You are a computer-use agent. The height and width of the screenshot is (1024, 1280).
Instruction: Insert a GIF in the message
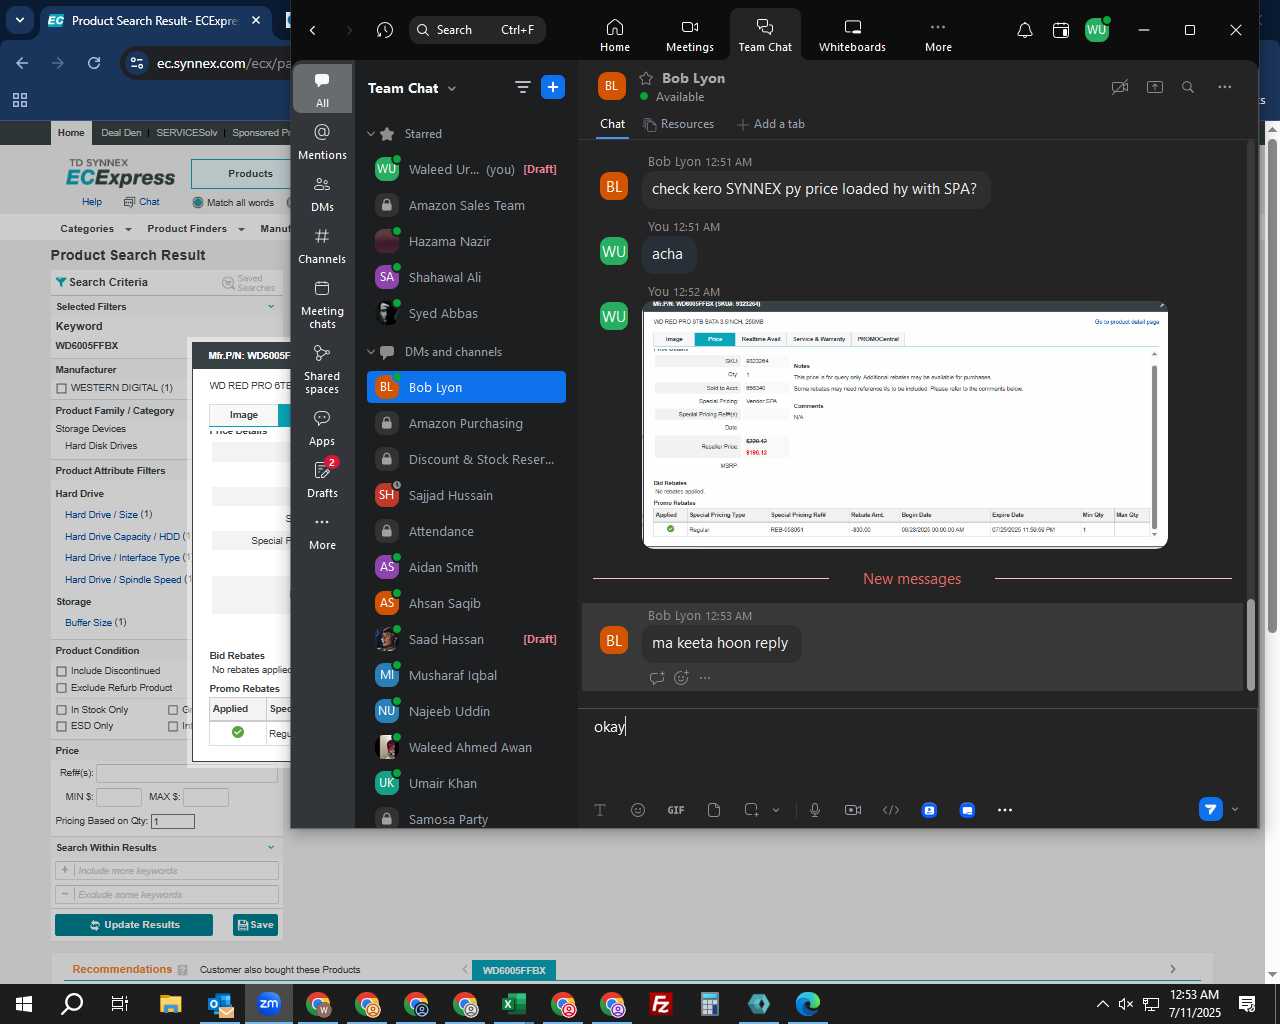[x=676, y=810]
